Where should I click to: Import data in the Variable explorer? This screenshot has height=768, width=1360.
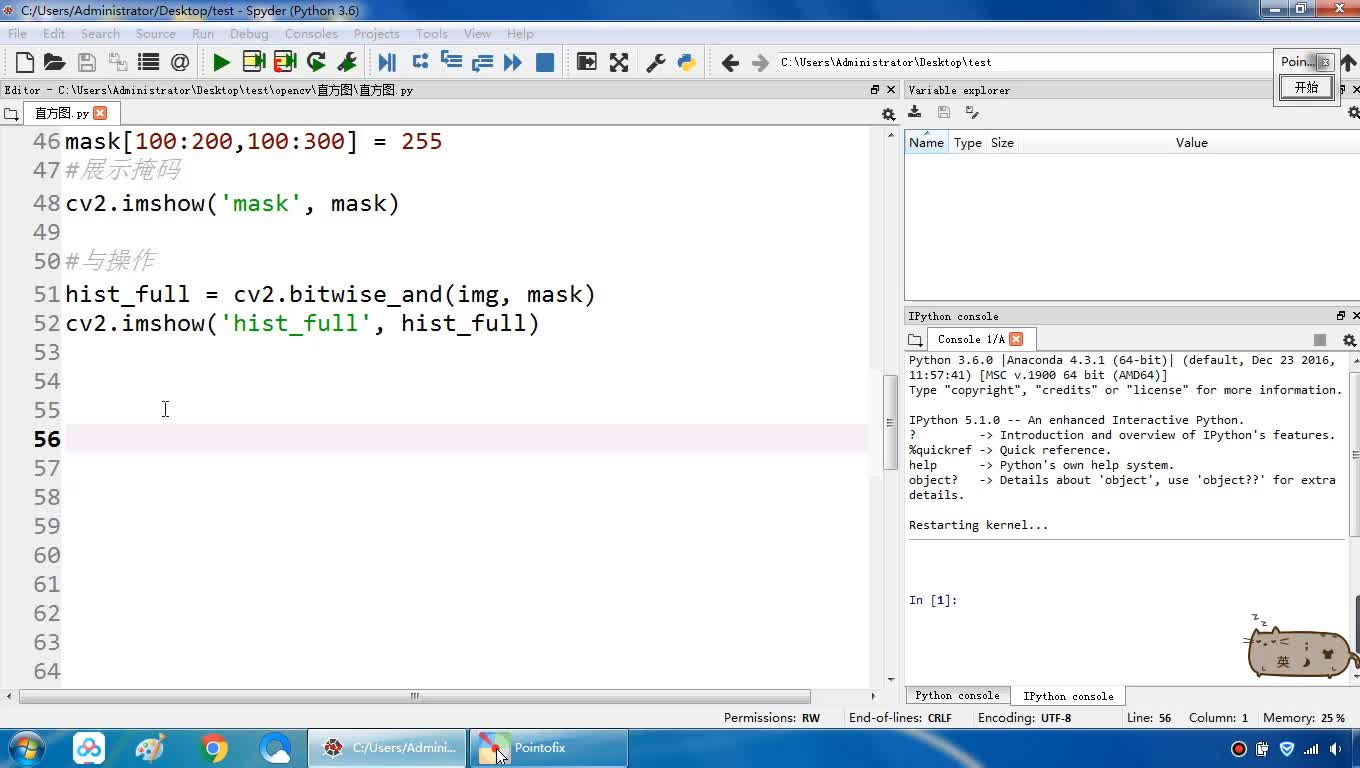click(914, 112)
